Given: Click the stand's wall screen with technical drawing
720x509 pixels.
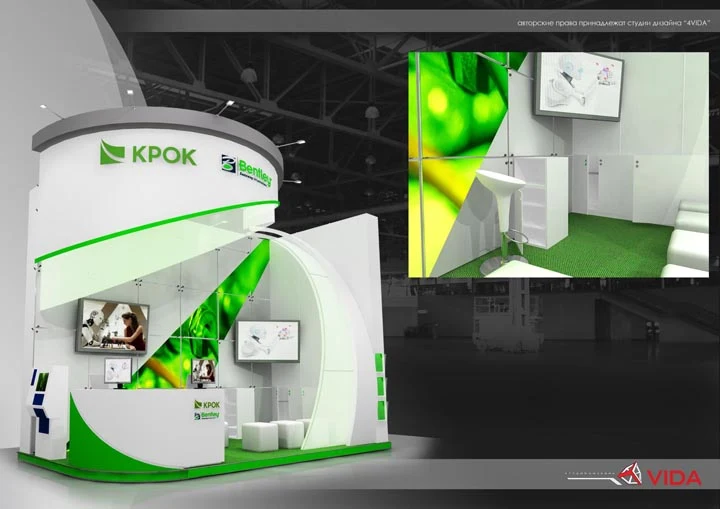Looking at the screenshot, I should pyautogui.click(x=268, y=341).
